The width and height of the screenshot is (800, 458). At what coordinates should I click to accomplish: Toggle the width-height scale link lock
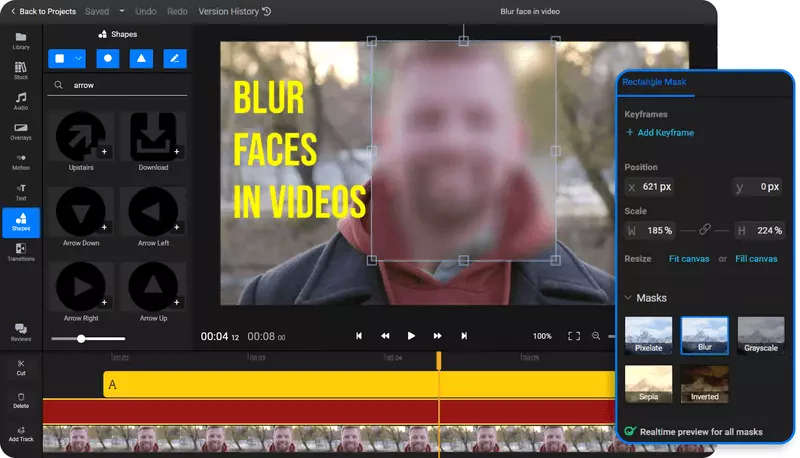[x=705, y=230]
